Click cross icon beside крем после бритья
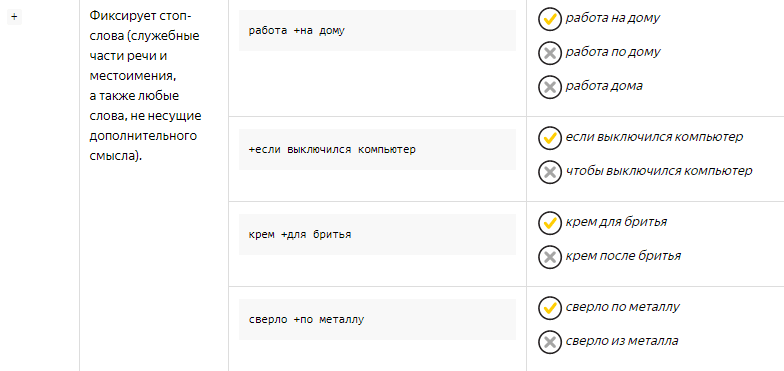 coord(550,257)
